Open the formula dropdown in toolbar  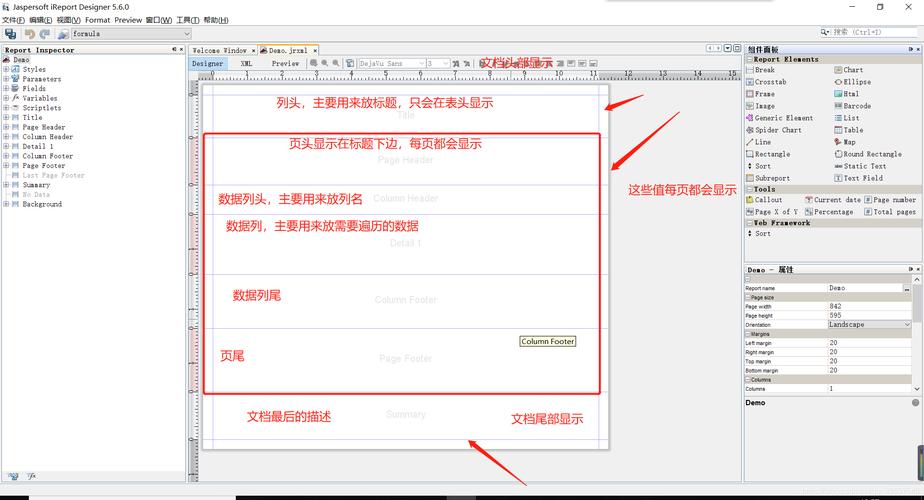tap(131, 34)
